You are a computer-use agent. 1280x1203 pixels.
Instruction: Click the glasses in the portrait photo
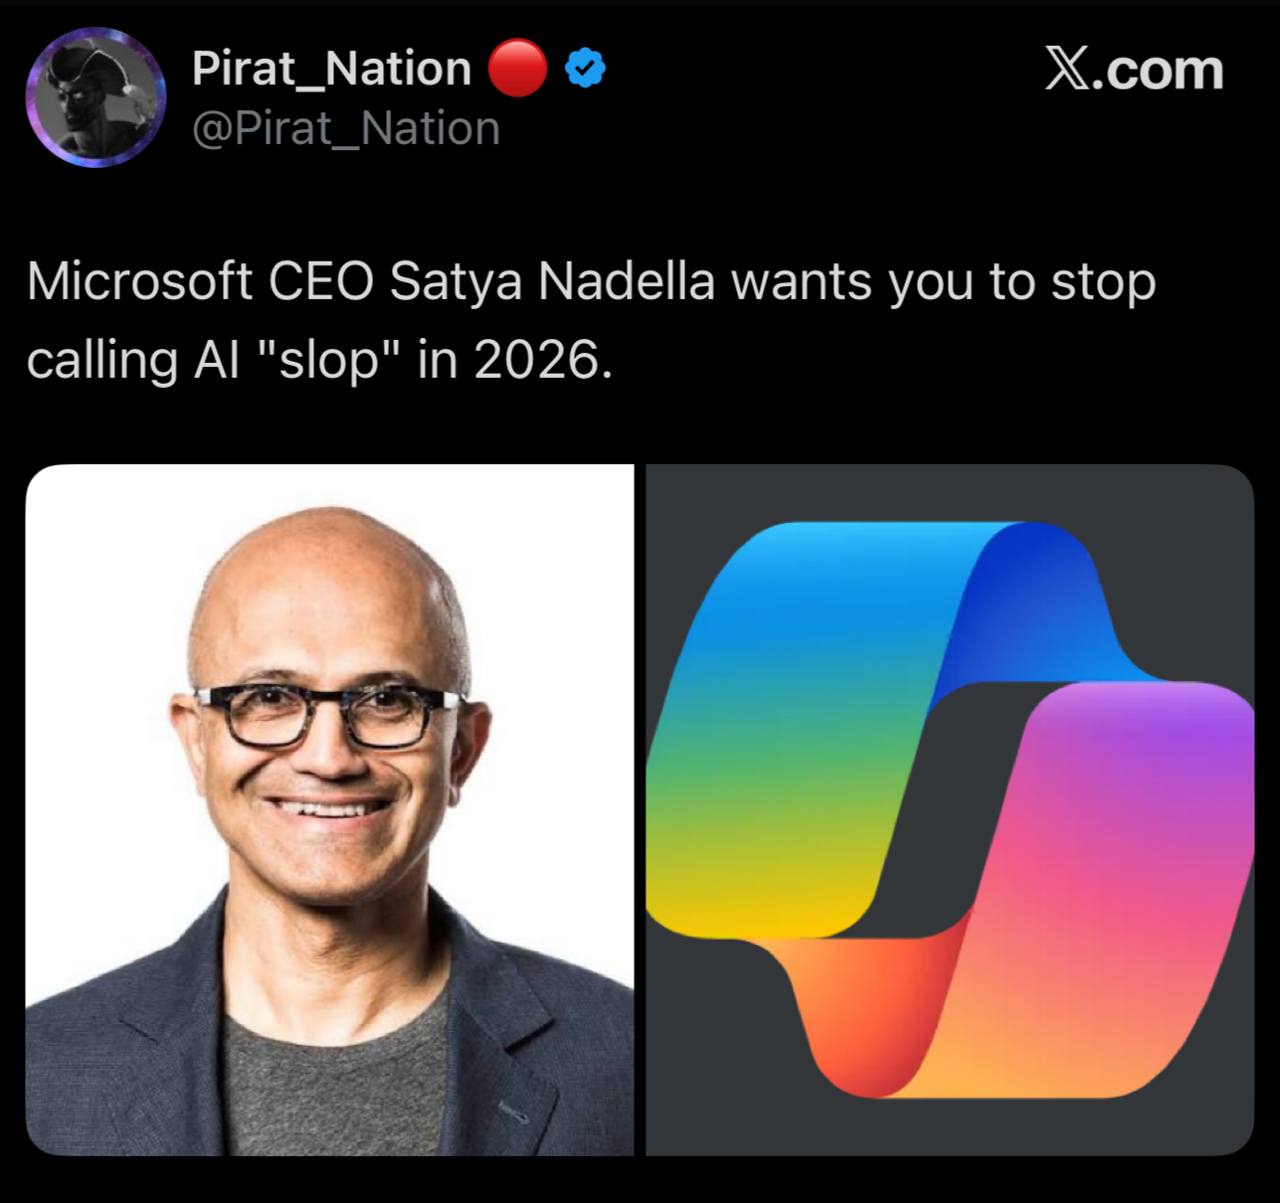(x=330, y=713)
